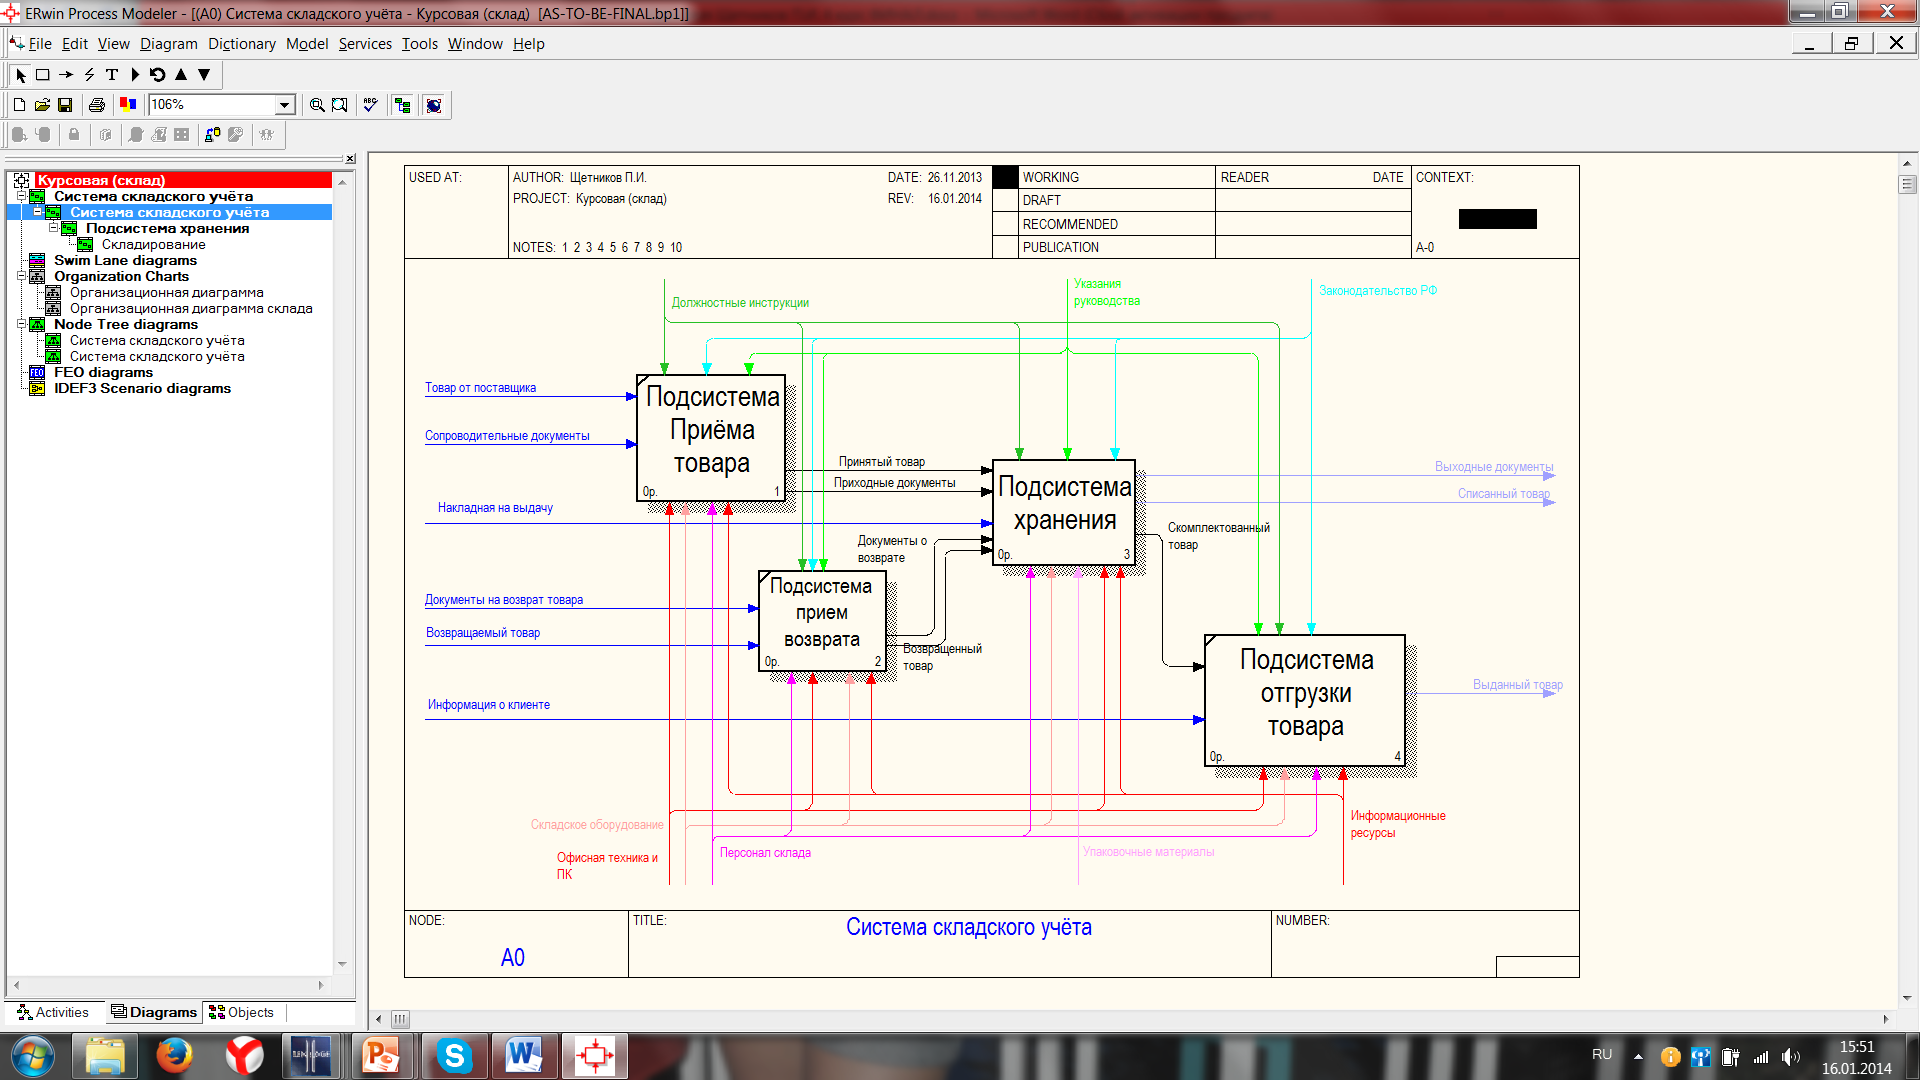Create a new model
Image resolution: width=1920 pixels, height=1080 pixels.
(x=19, y=105)
